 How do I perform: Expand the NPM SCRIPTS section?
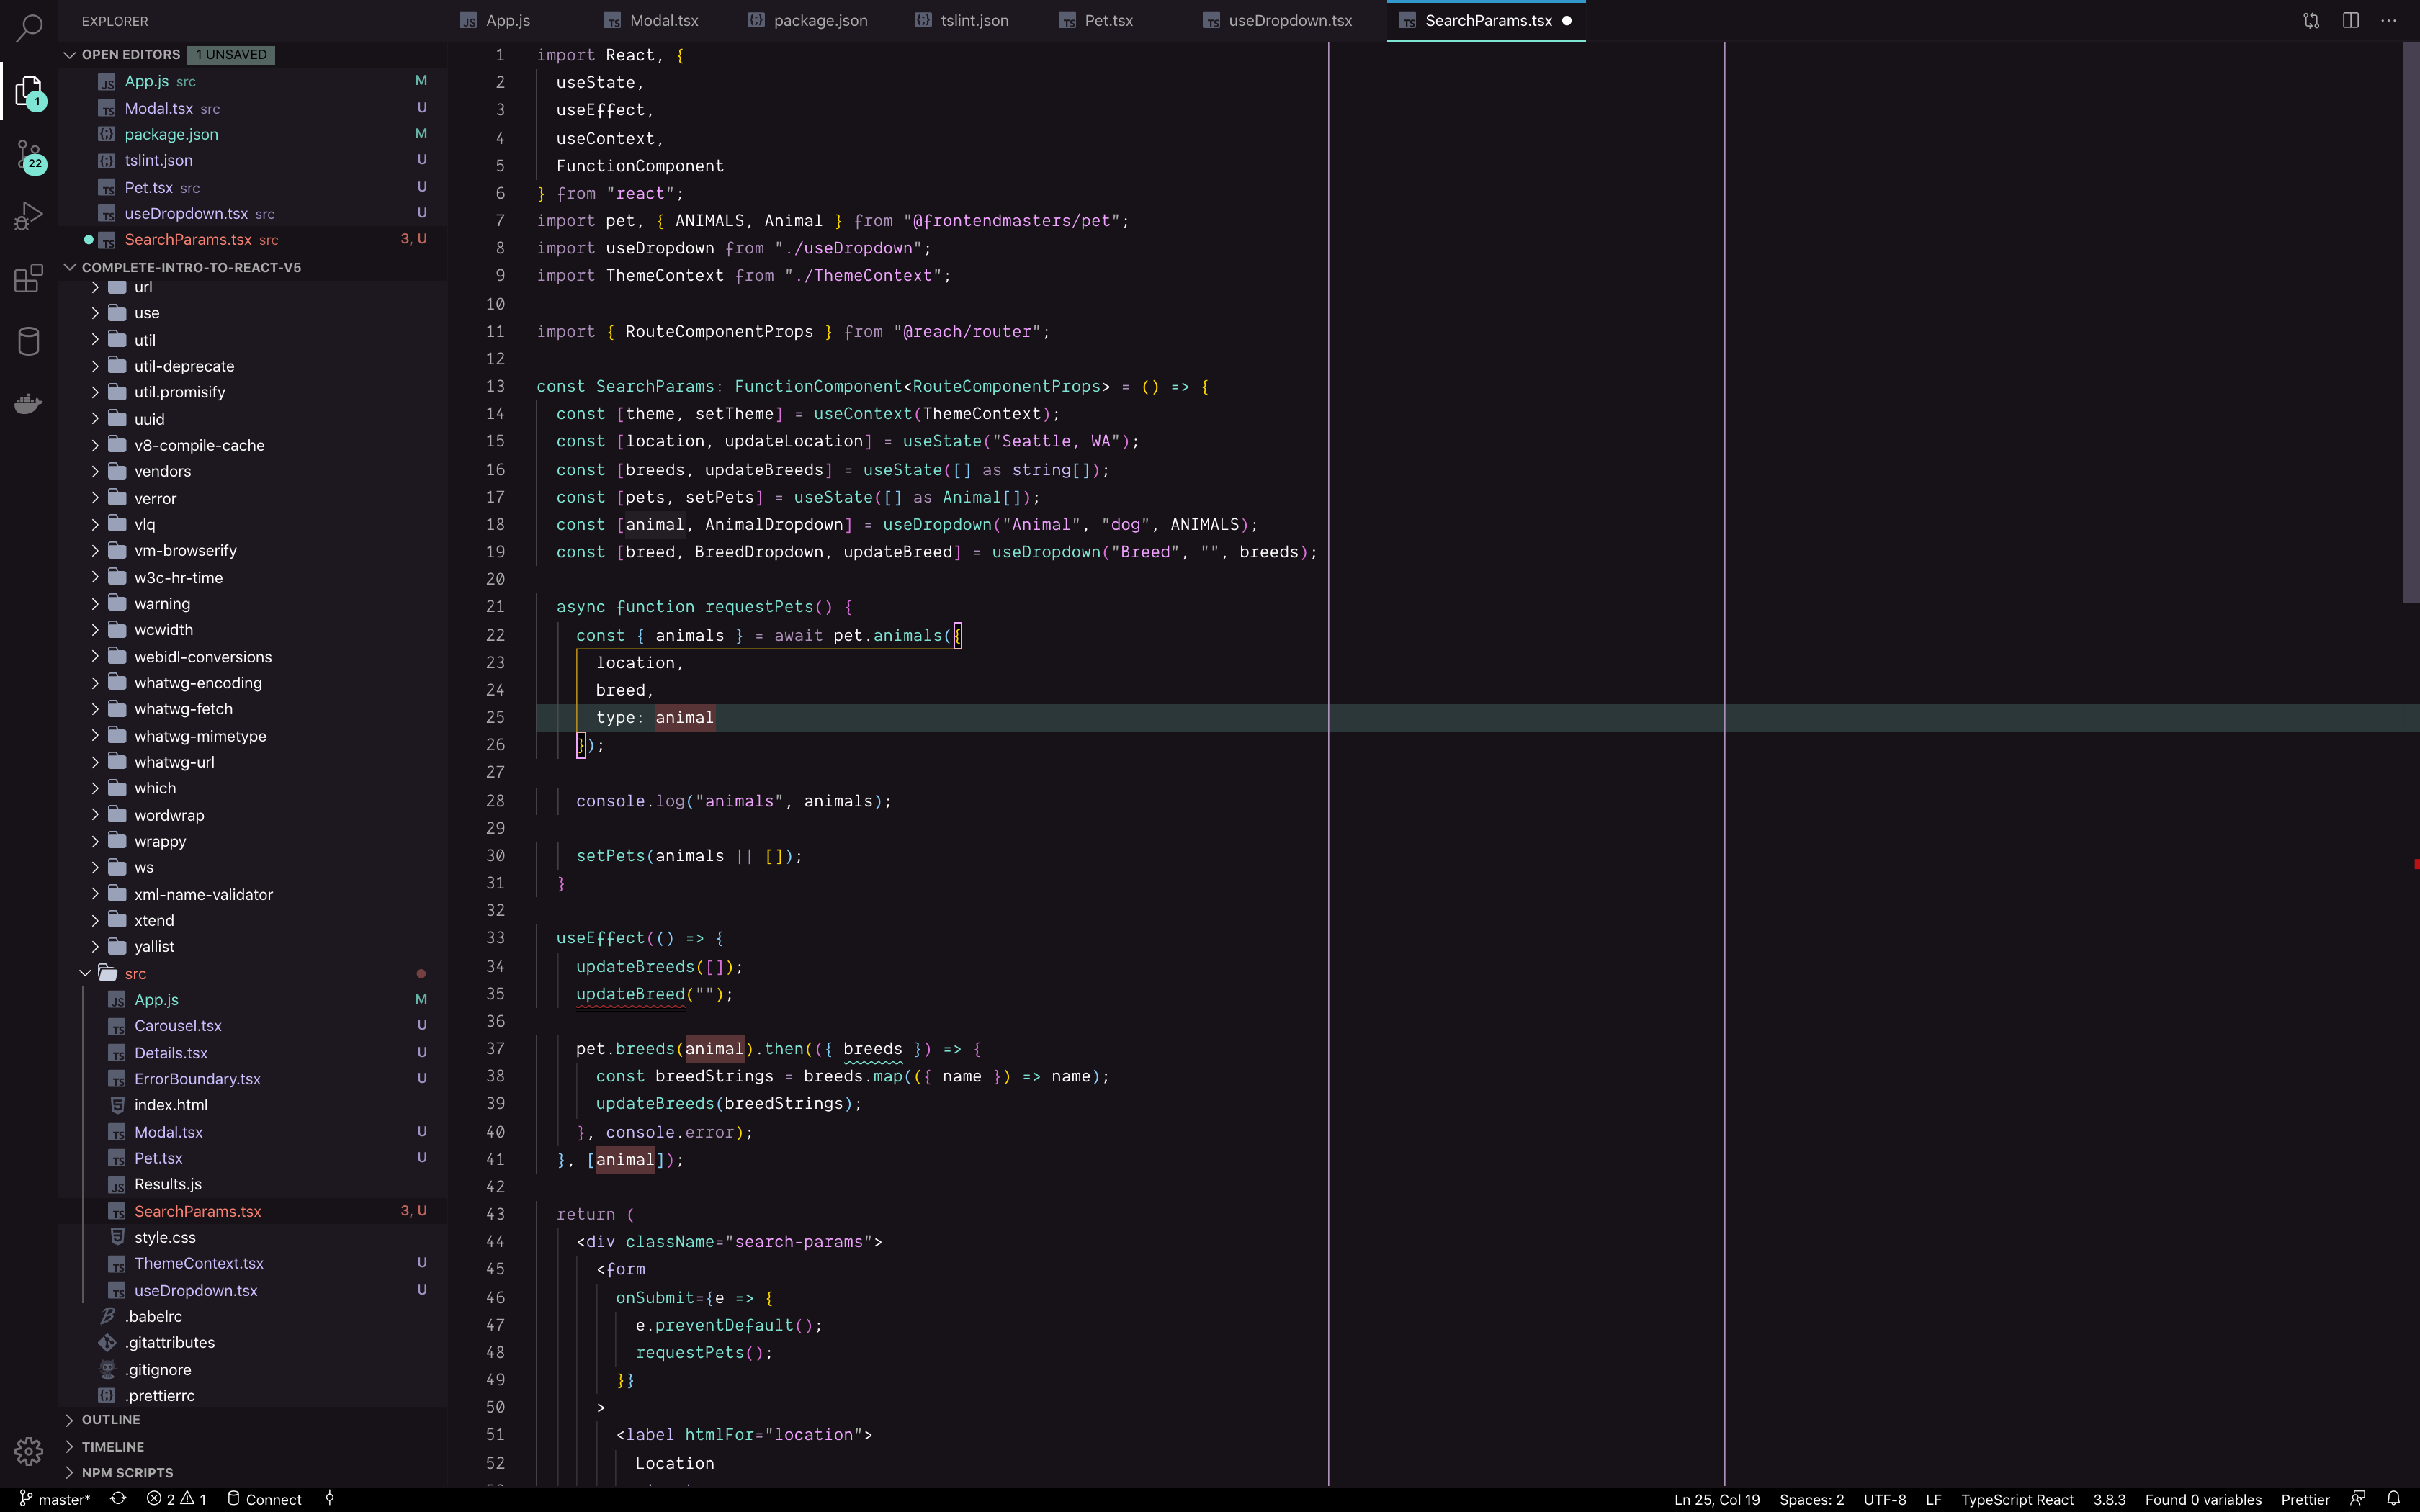127,1472
